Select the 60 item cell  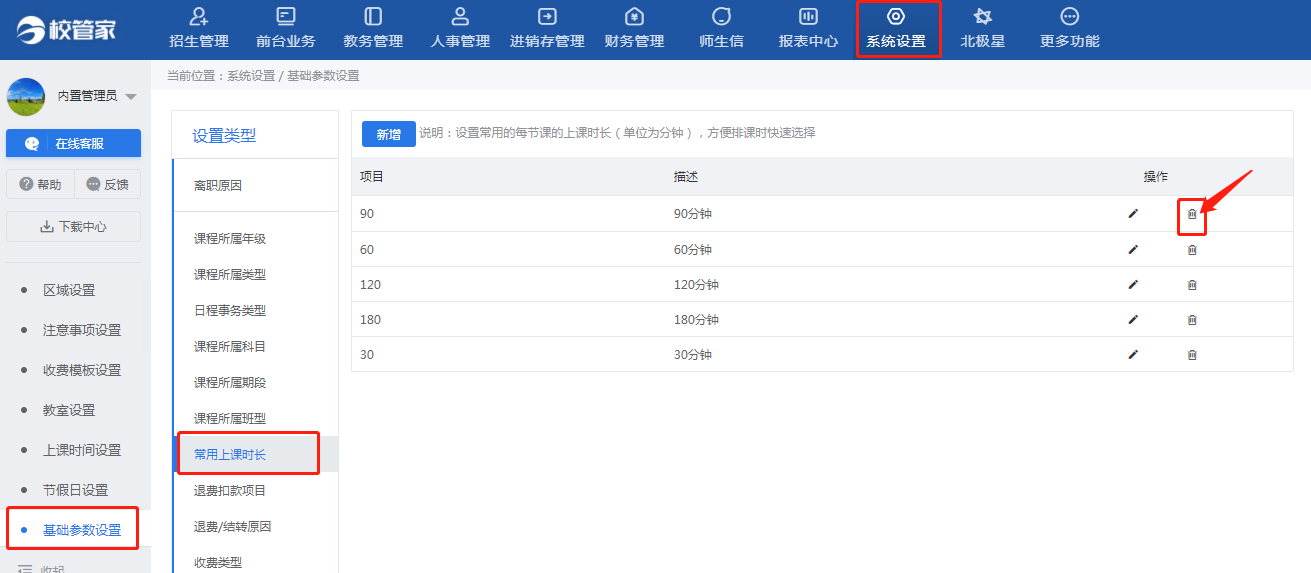(x=367, y=250)
